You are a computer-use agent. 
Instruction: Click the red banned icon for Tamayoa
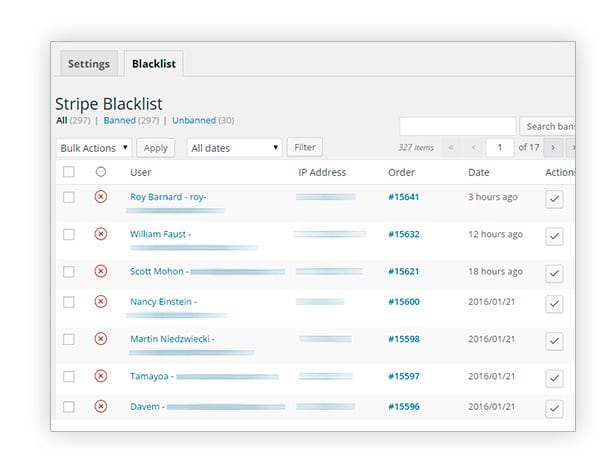(x=101, y=376)
